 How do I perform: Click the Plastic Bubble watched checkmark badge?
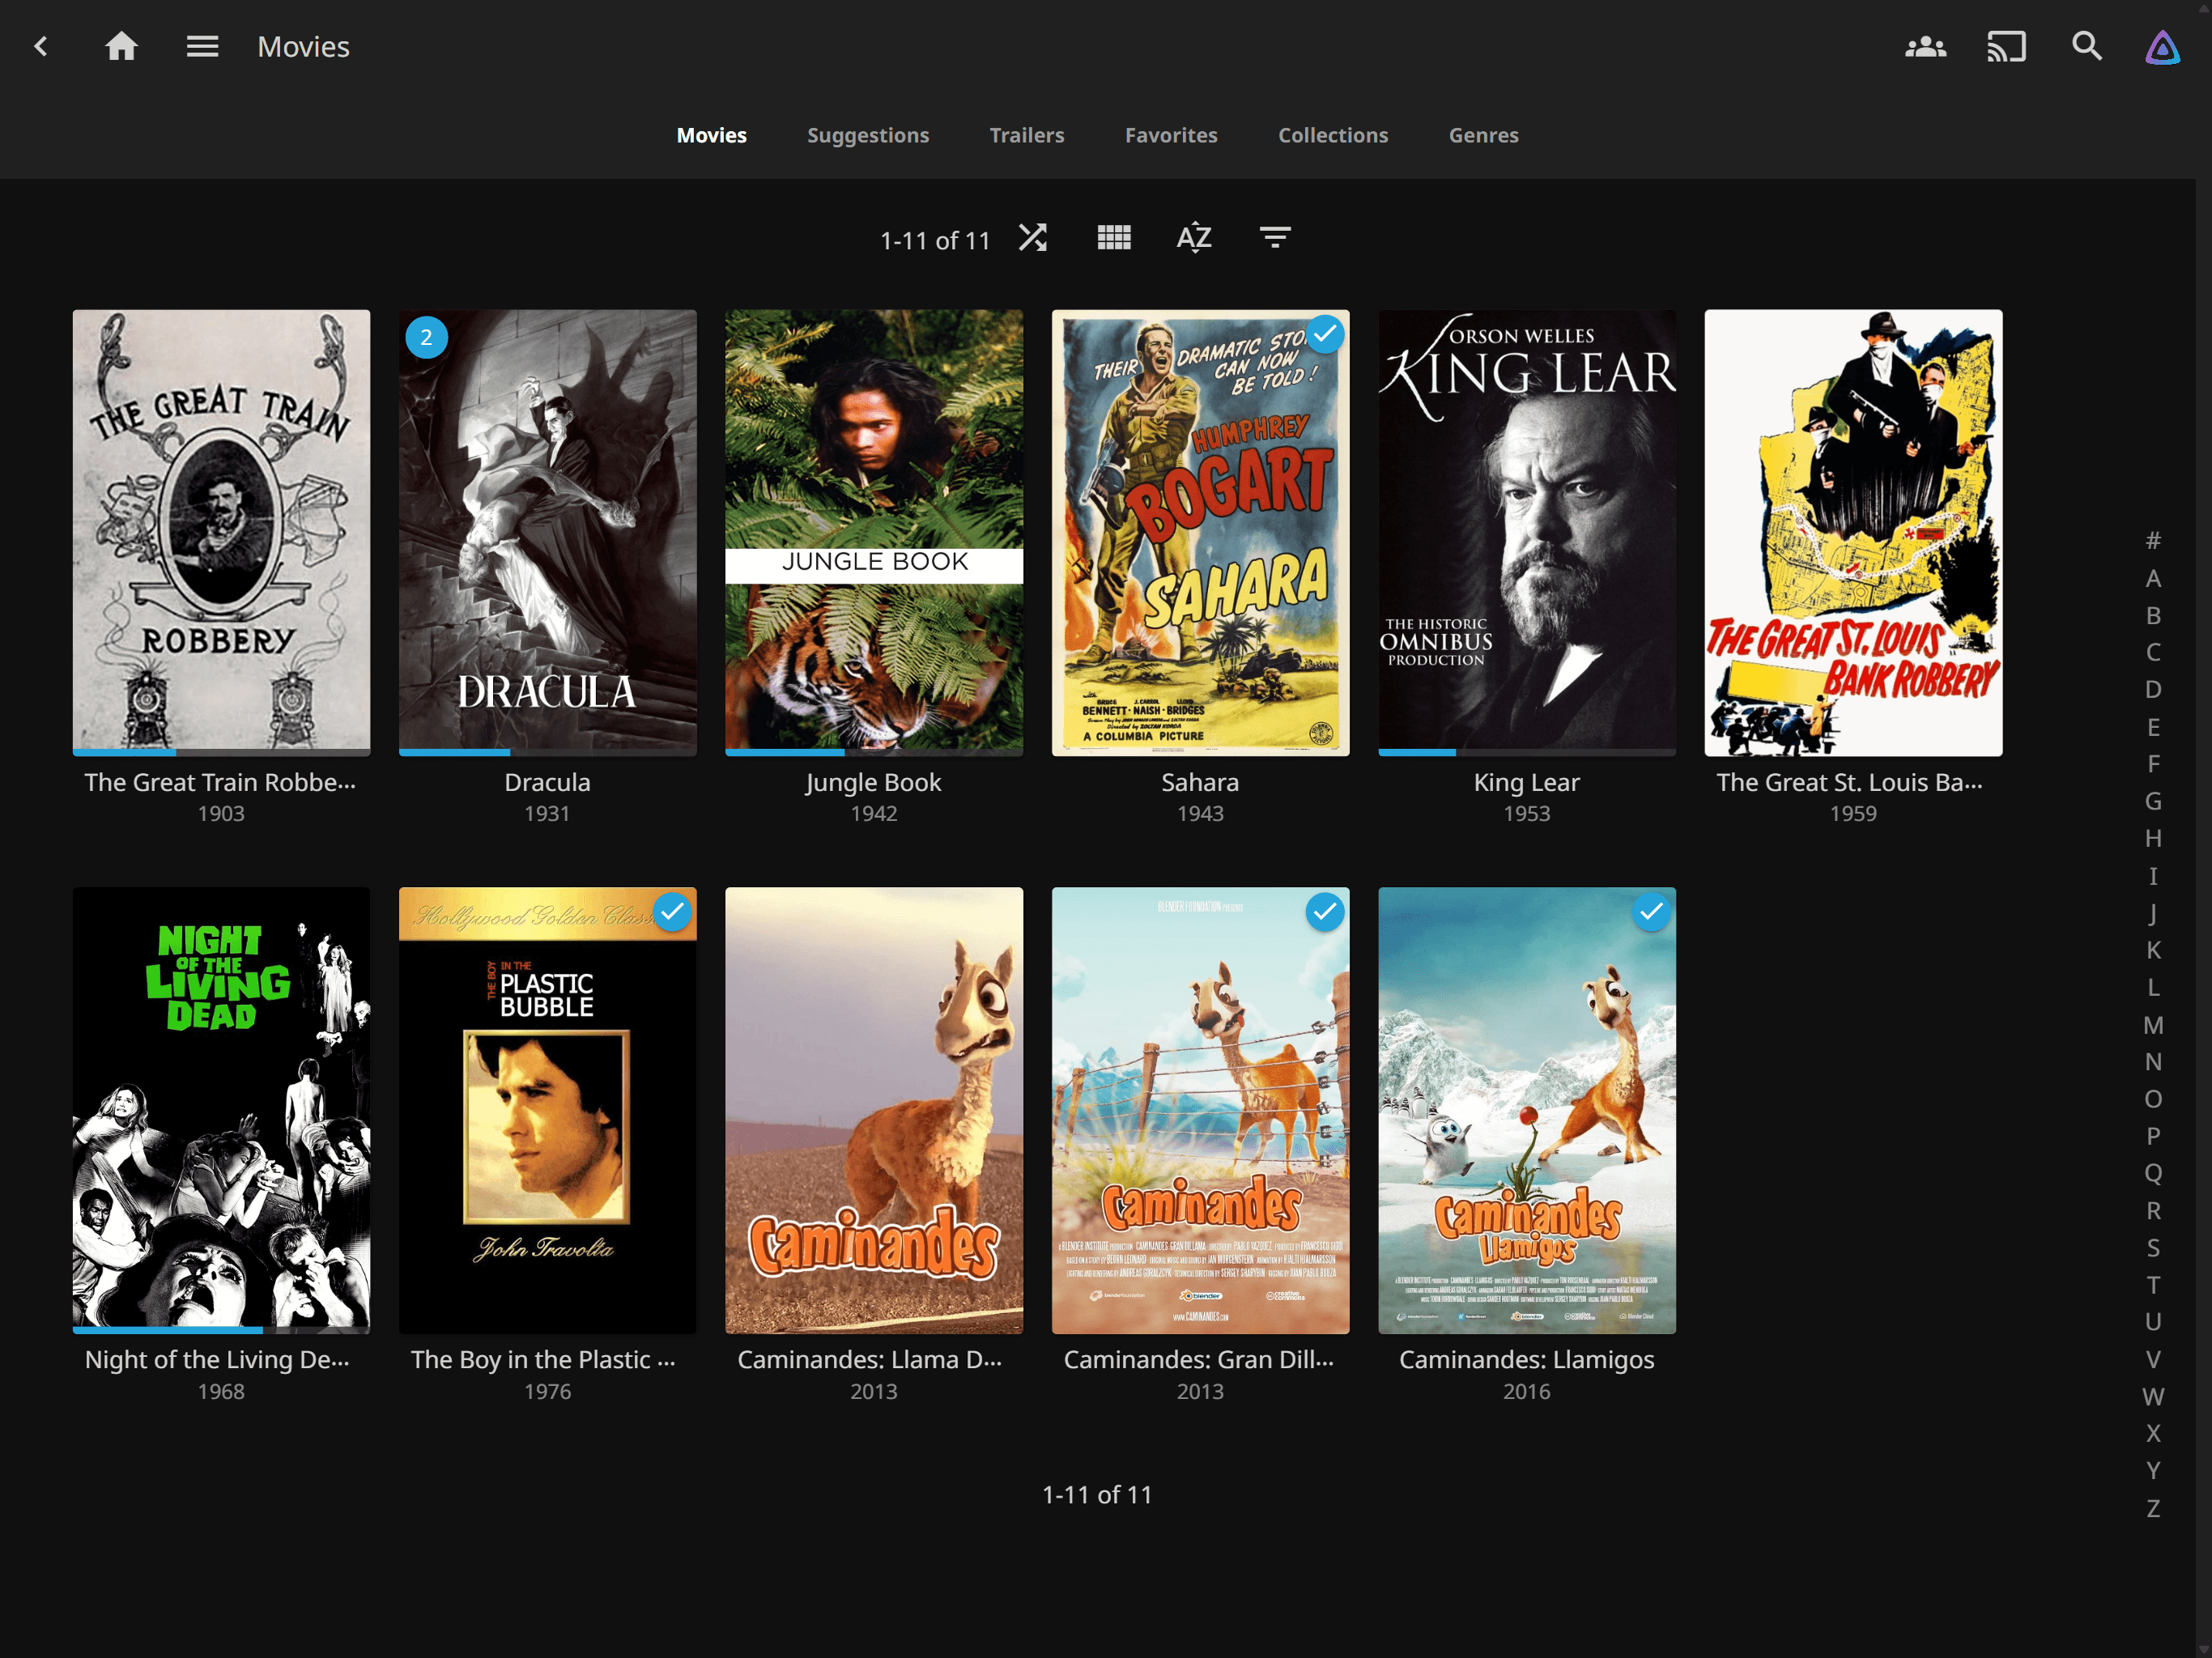tap(672, 912)
